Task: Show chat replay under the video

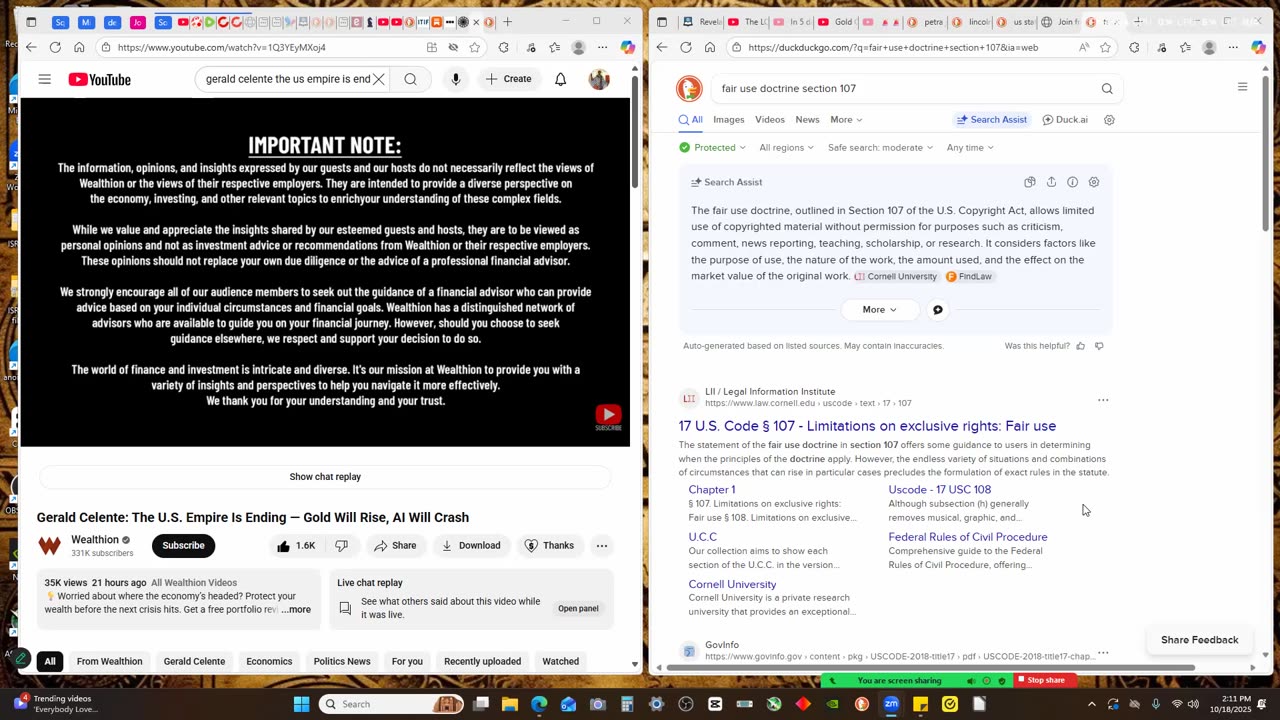Action: point(325,477)
